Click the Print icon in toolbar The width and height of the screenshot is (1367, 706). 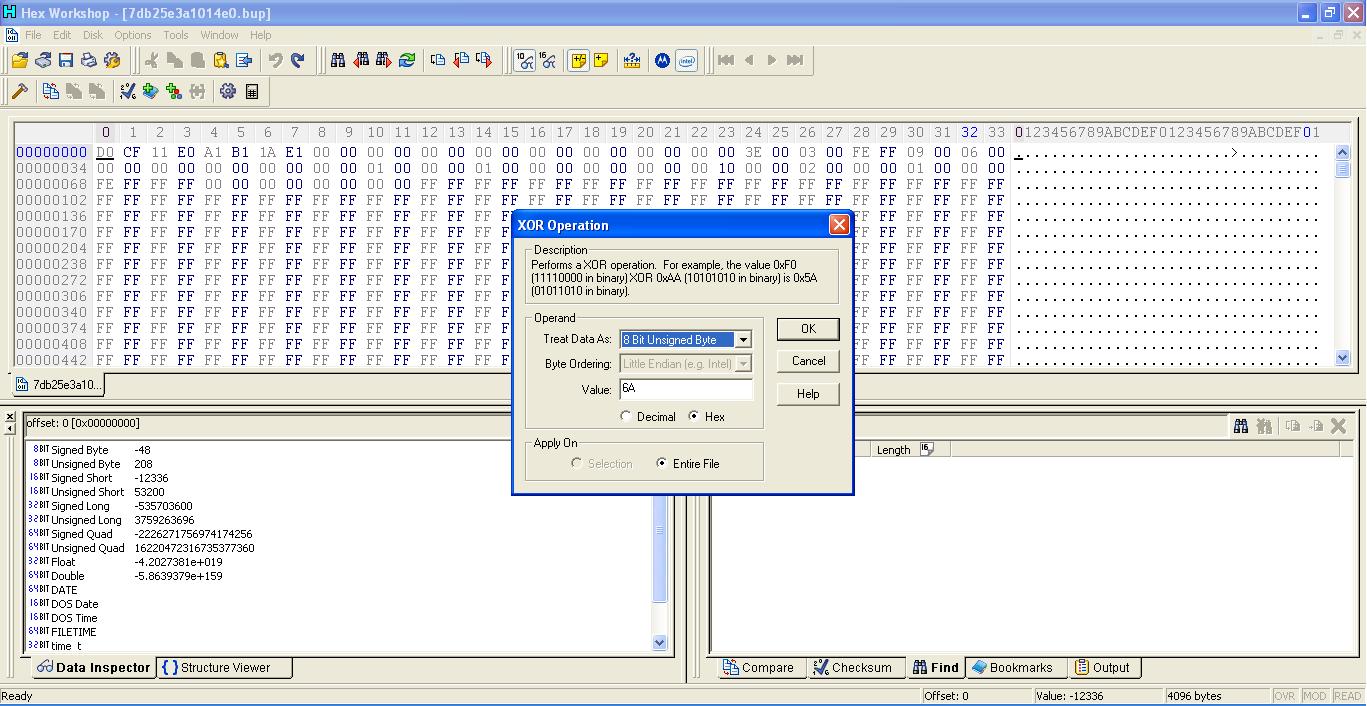coord(89,60)
